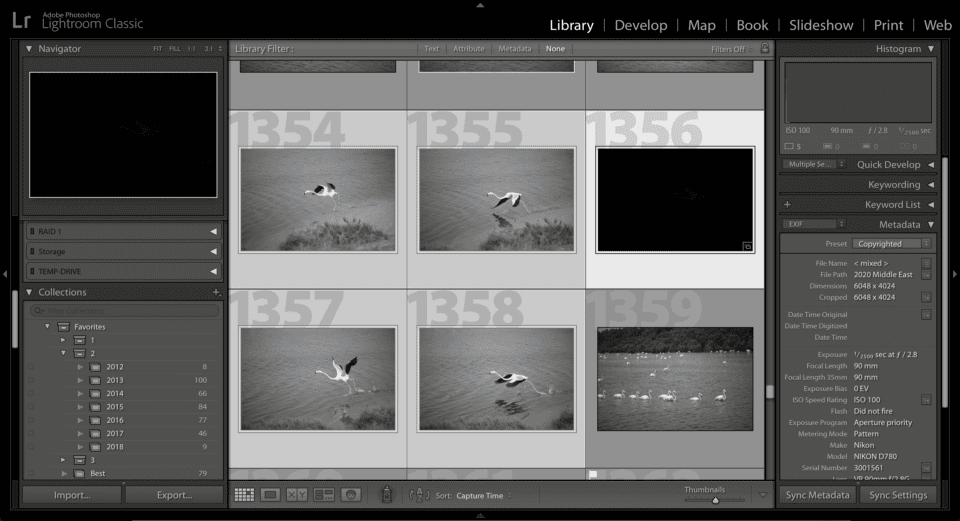Select the Attribute library filter
This screenshot has width=960, height=521.
point(468,49)
